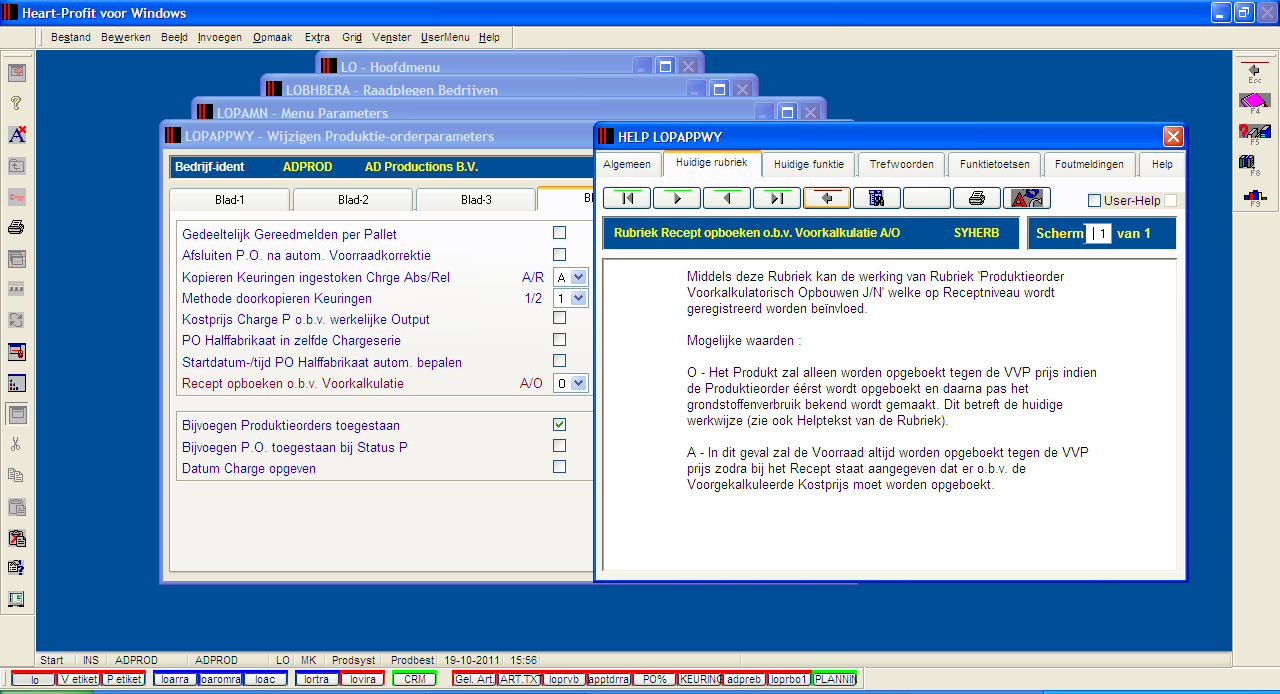Click the KEURING shortcut button
The image size is (1280, 694).
click(700, 679)
